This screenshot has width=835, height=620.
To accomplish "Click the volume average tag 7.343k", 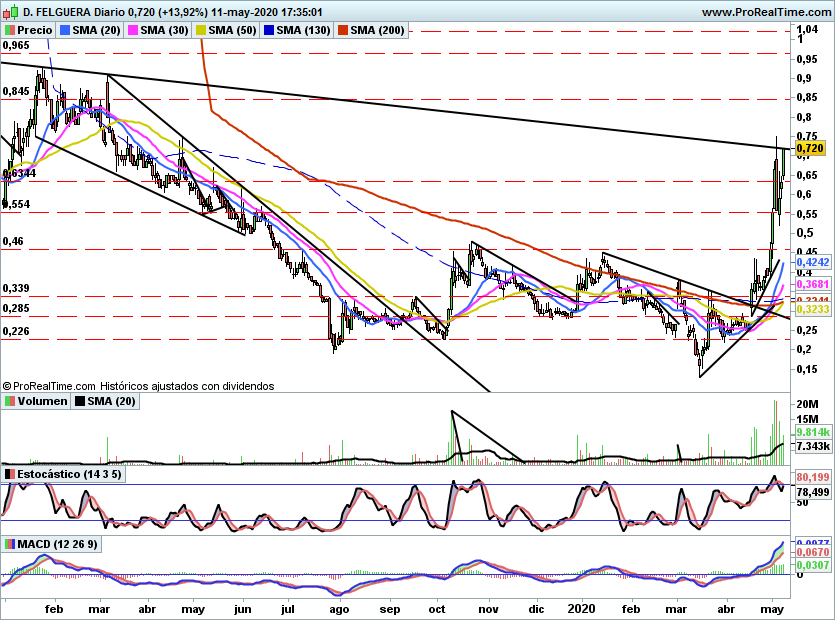I will [813, 446].
